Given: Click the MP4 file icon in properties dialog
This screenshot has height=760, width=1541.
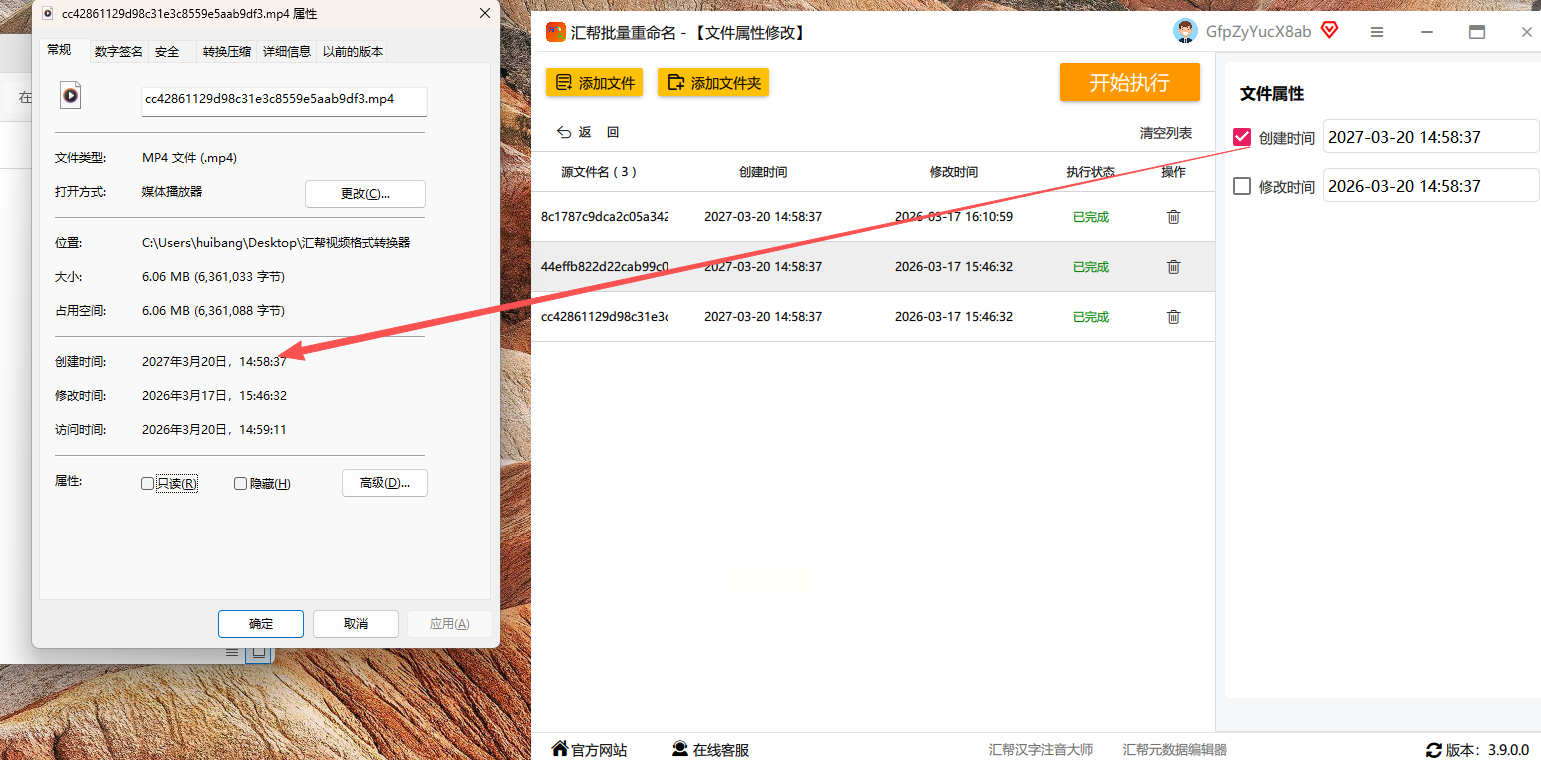Looking at the screenshot, I should 70,95.
